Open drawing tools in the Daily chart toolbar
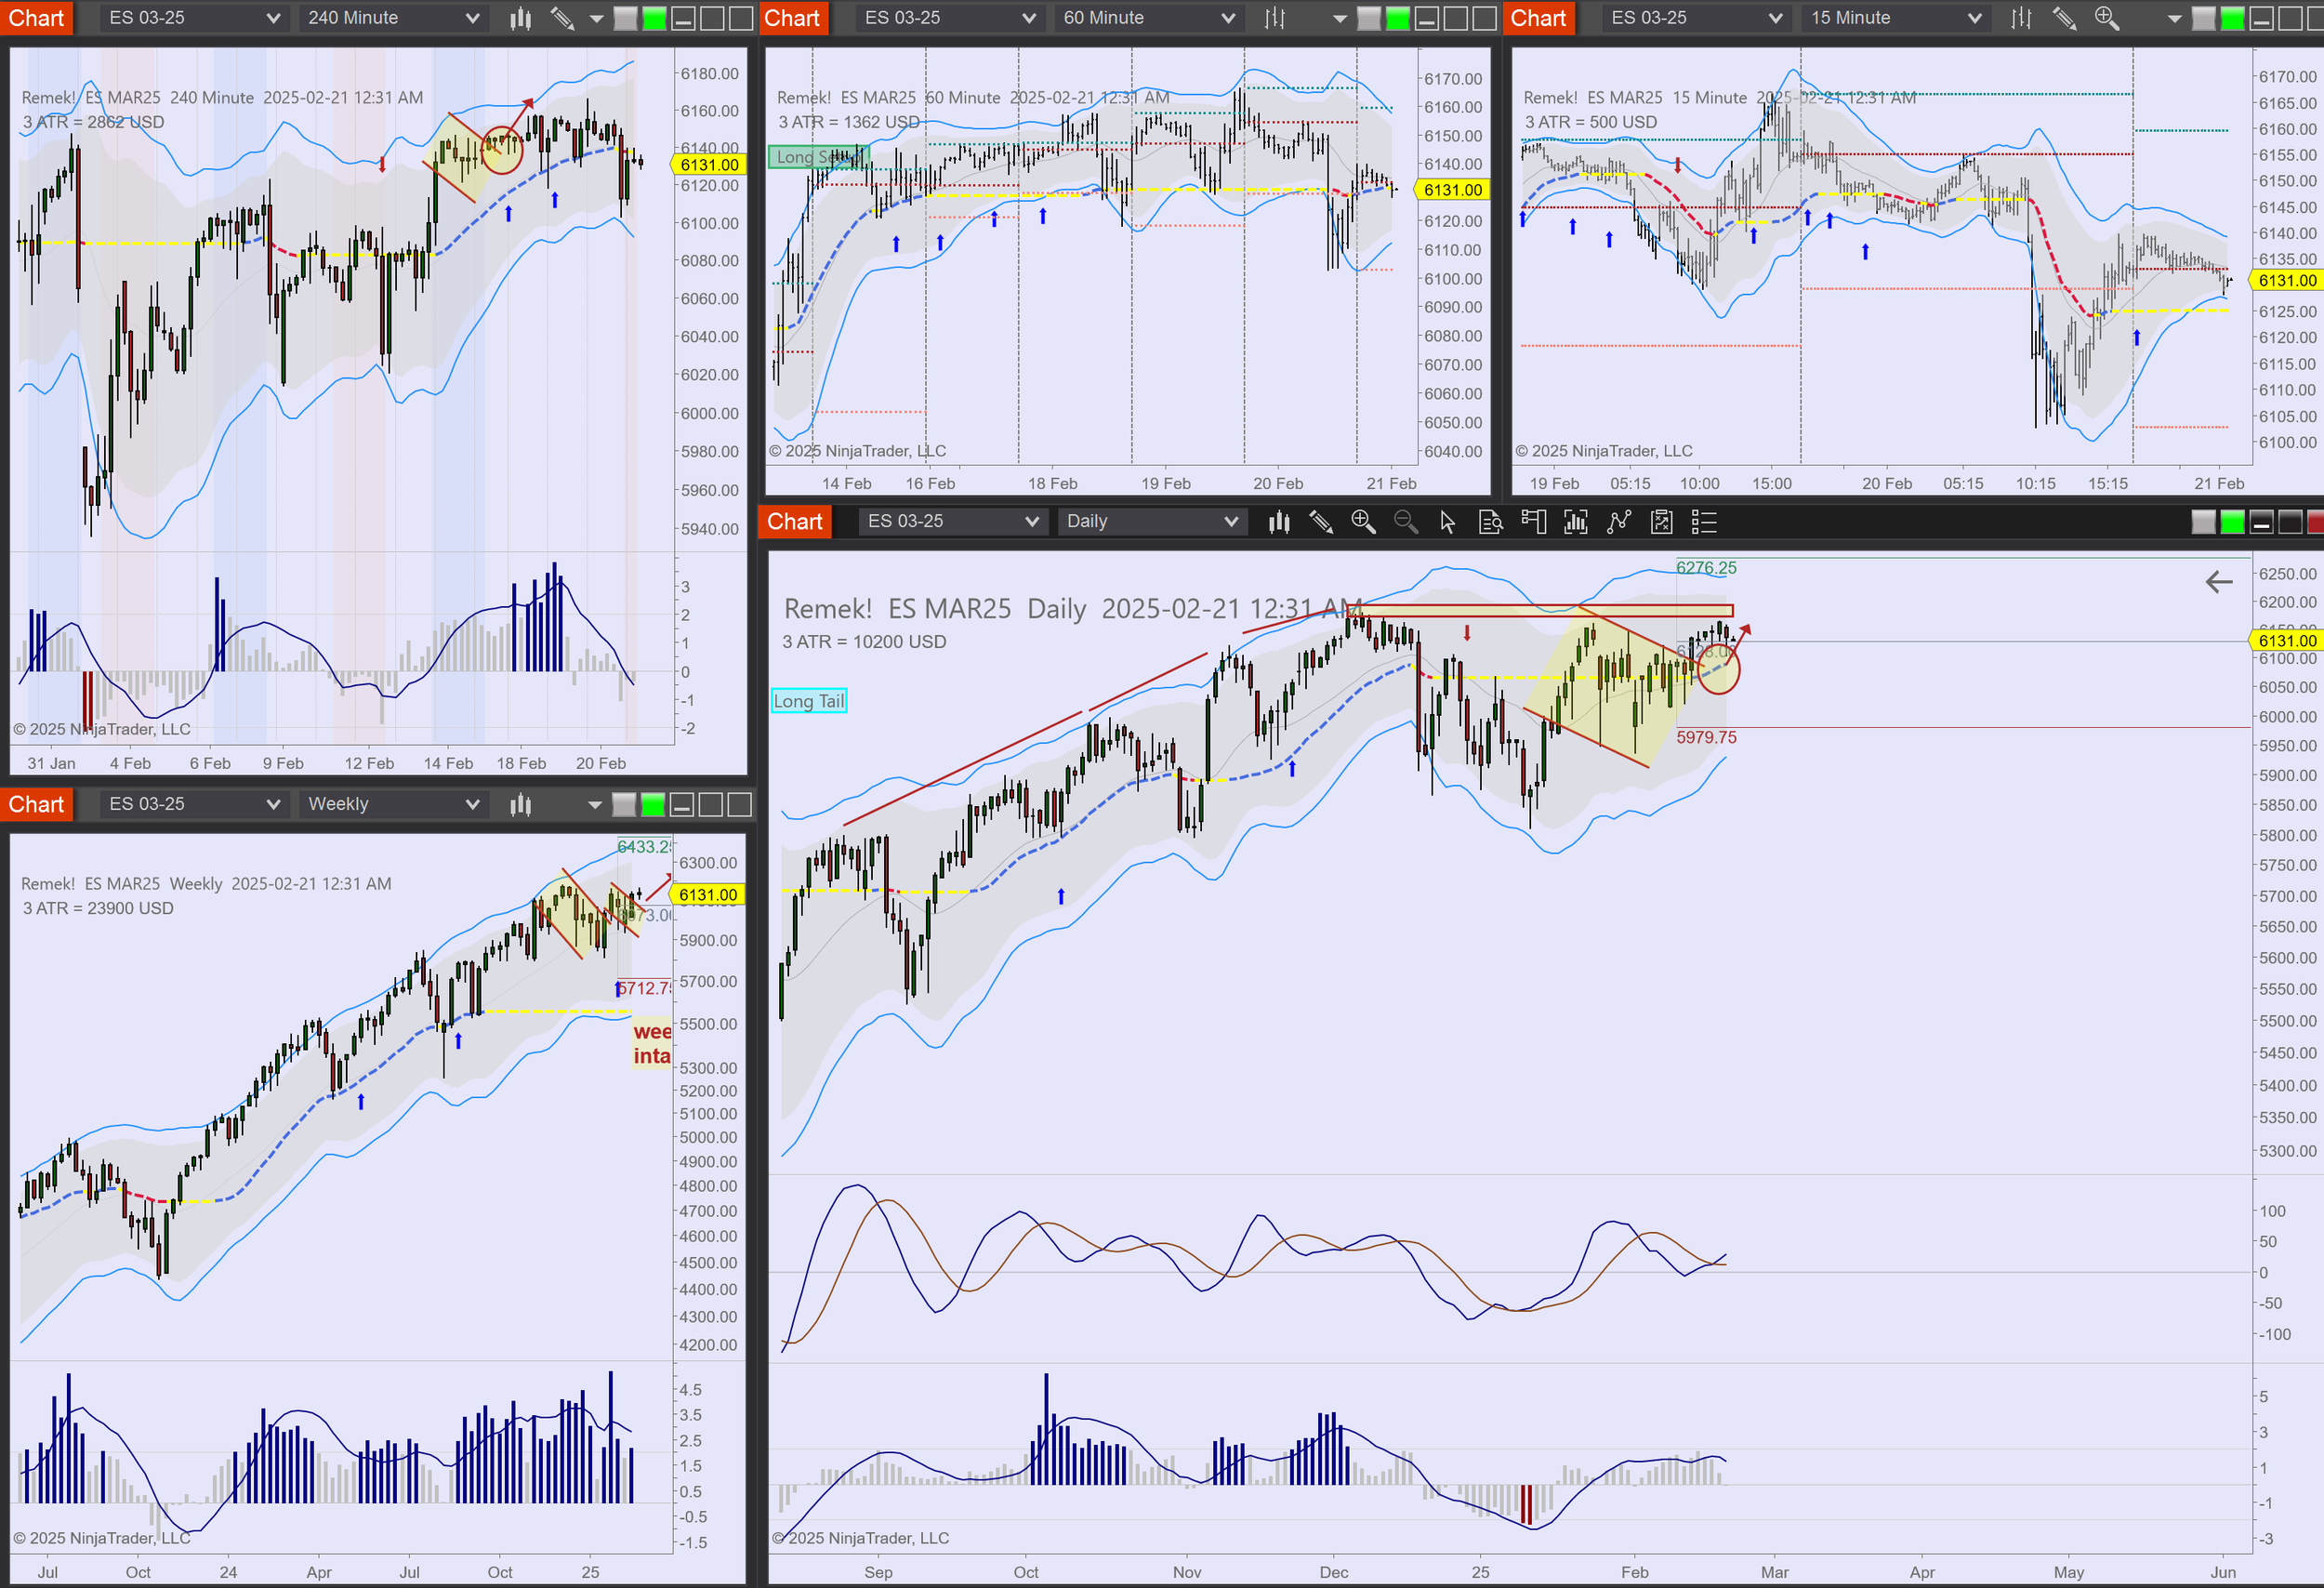This screenshot has height=1588, width=2324. pos(1321,522)
